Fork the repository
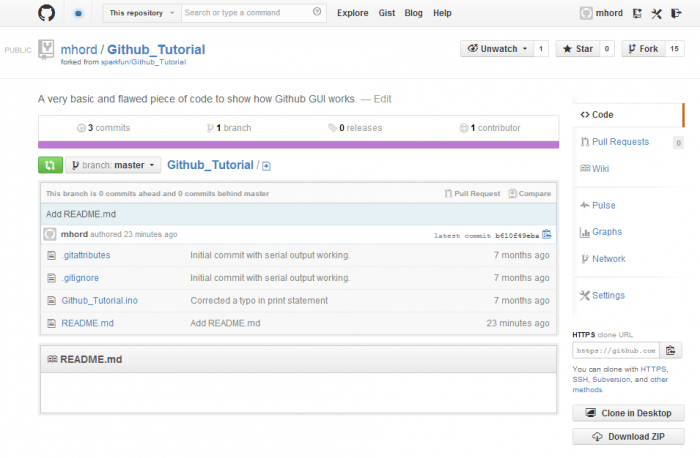Viewport: 700px width, 458px height. point(643,49)
